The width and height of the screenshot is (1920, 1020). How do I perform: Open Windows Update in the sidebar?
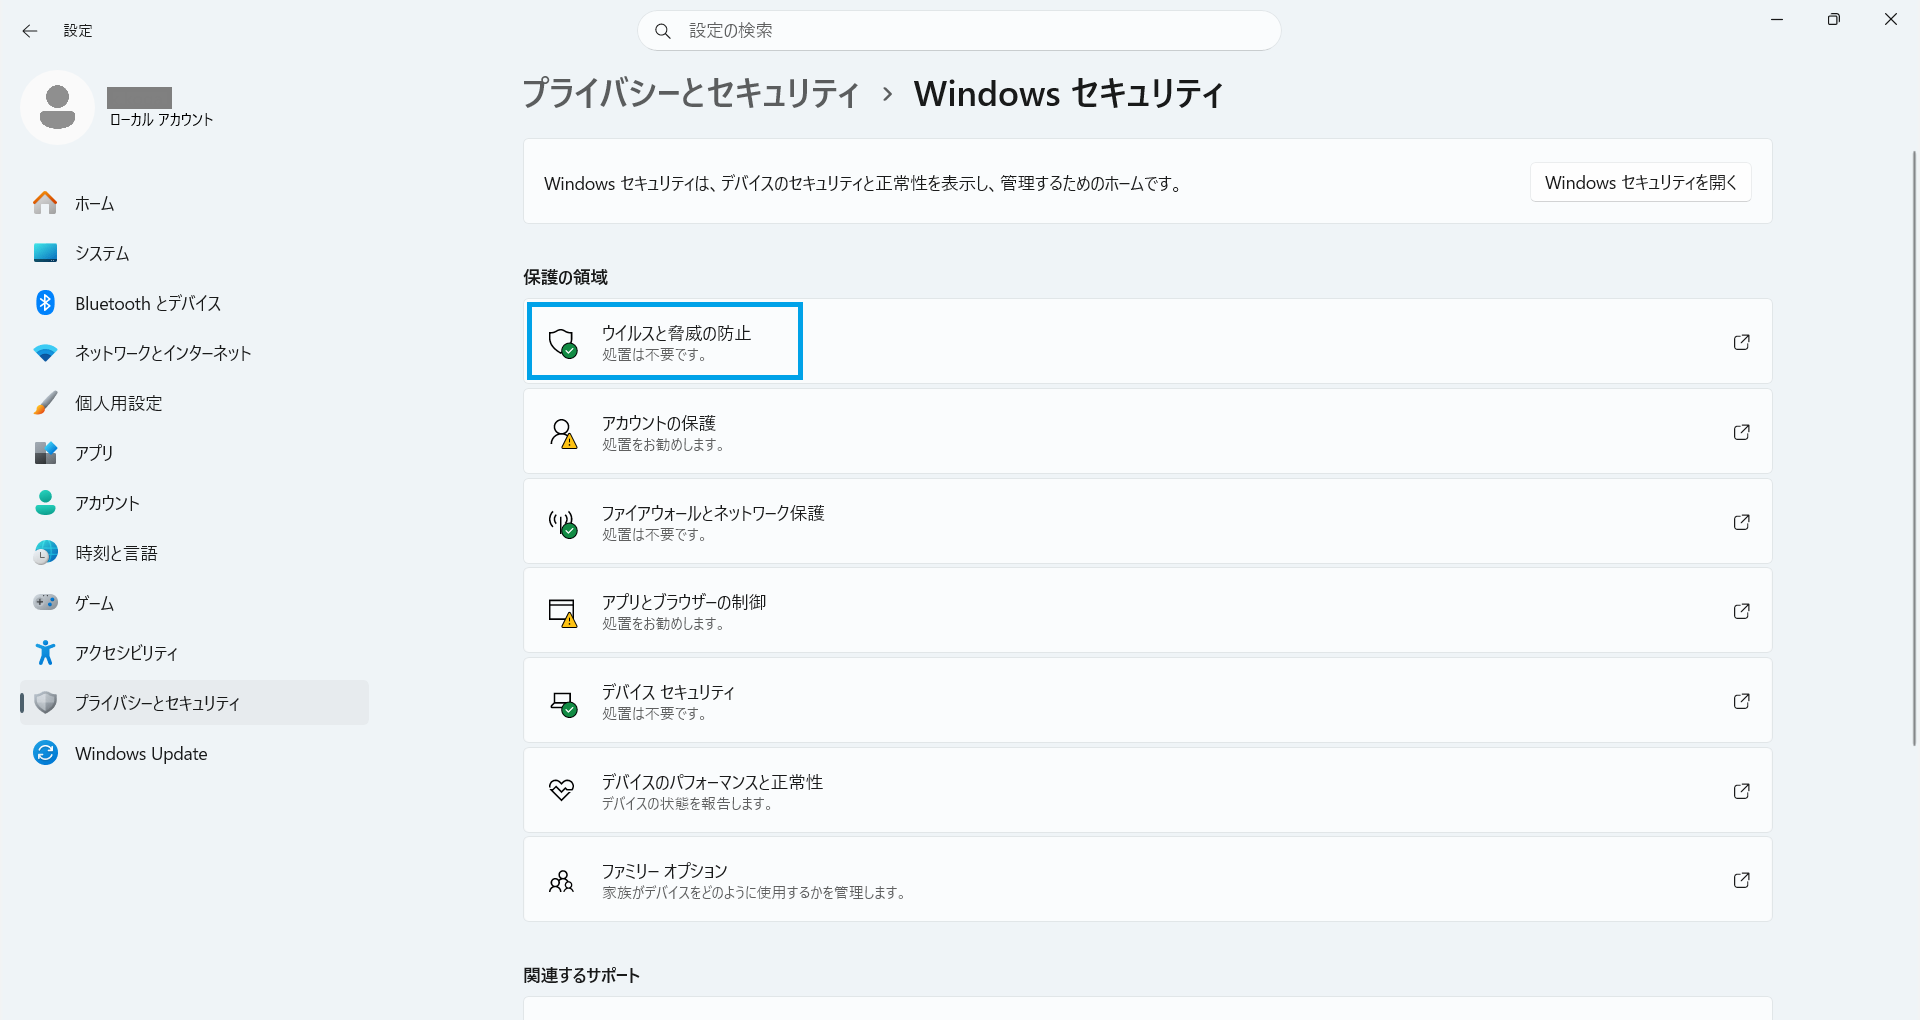(141, 754)
